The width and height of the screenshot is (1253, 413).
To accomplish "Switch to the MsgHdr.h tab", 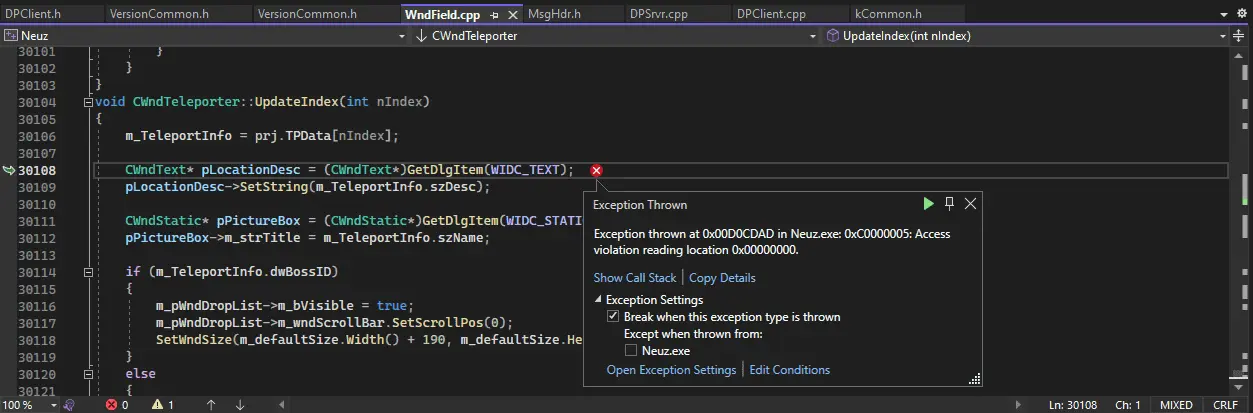I will pyautogui.click(x=554, y=14).
